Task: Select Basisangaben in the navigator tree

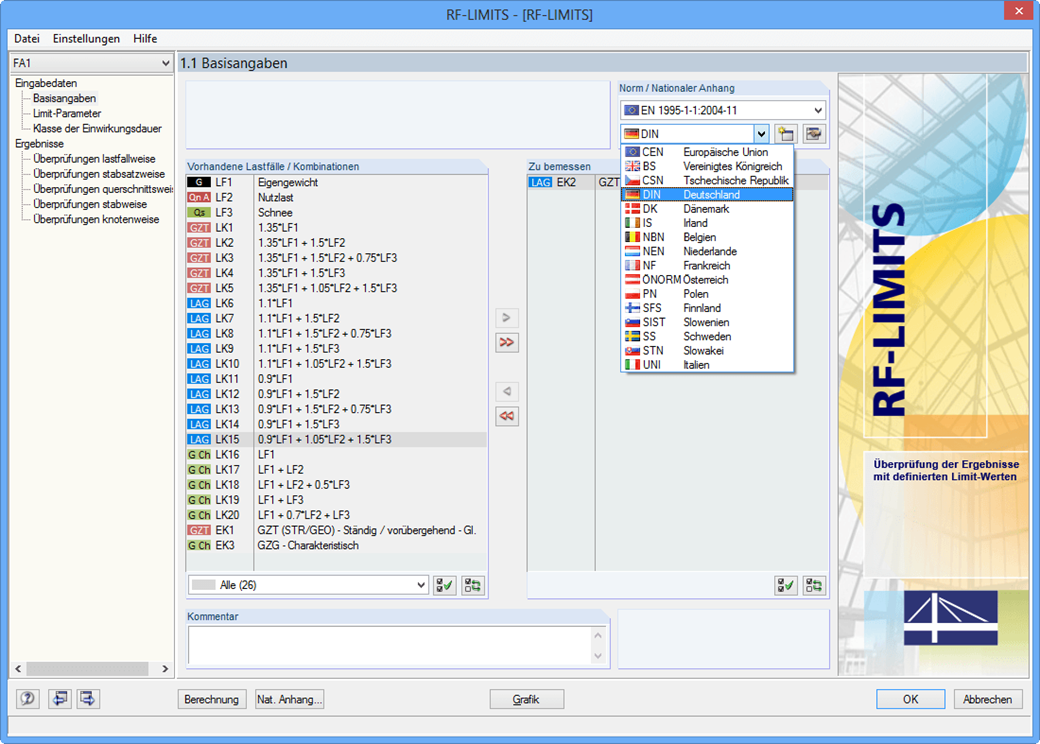Action: tap(64, 98)
